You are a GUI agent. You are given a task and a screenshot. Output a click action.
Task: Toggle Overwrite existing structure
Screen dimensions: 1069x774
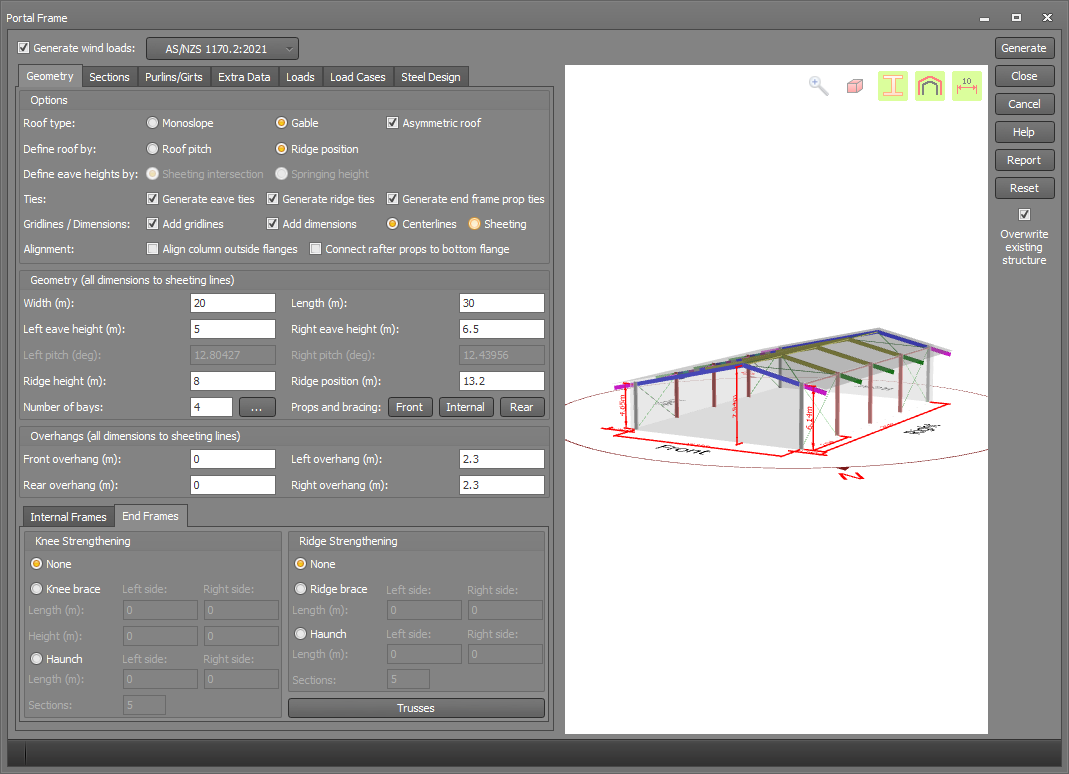[x=1024, y=213]
